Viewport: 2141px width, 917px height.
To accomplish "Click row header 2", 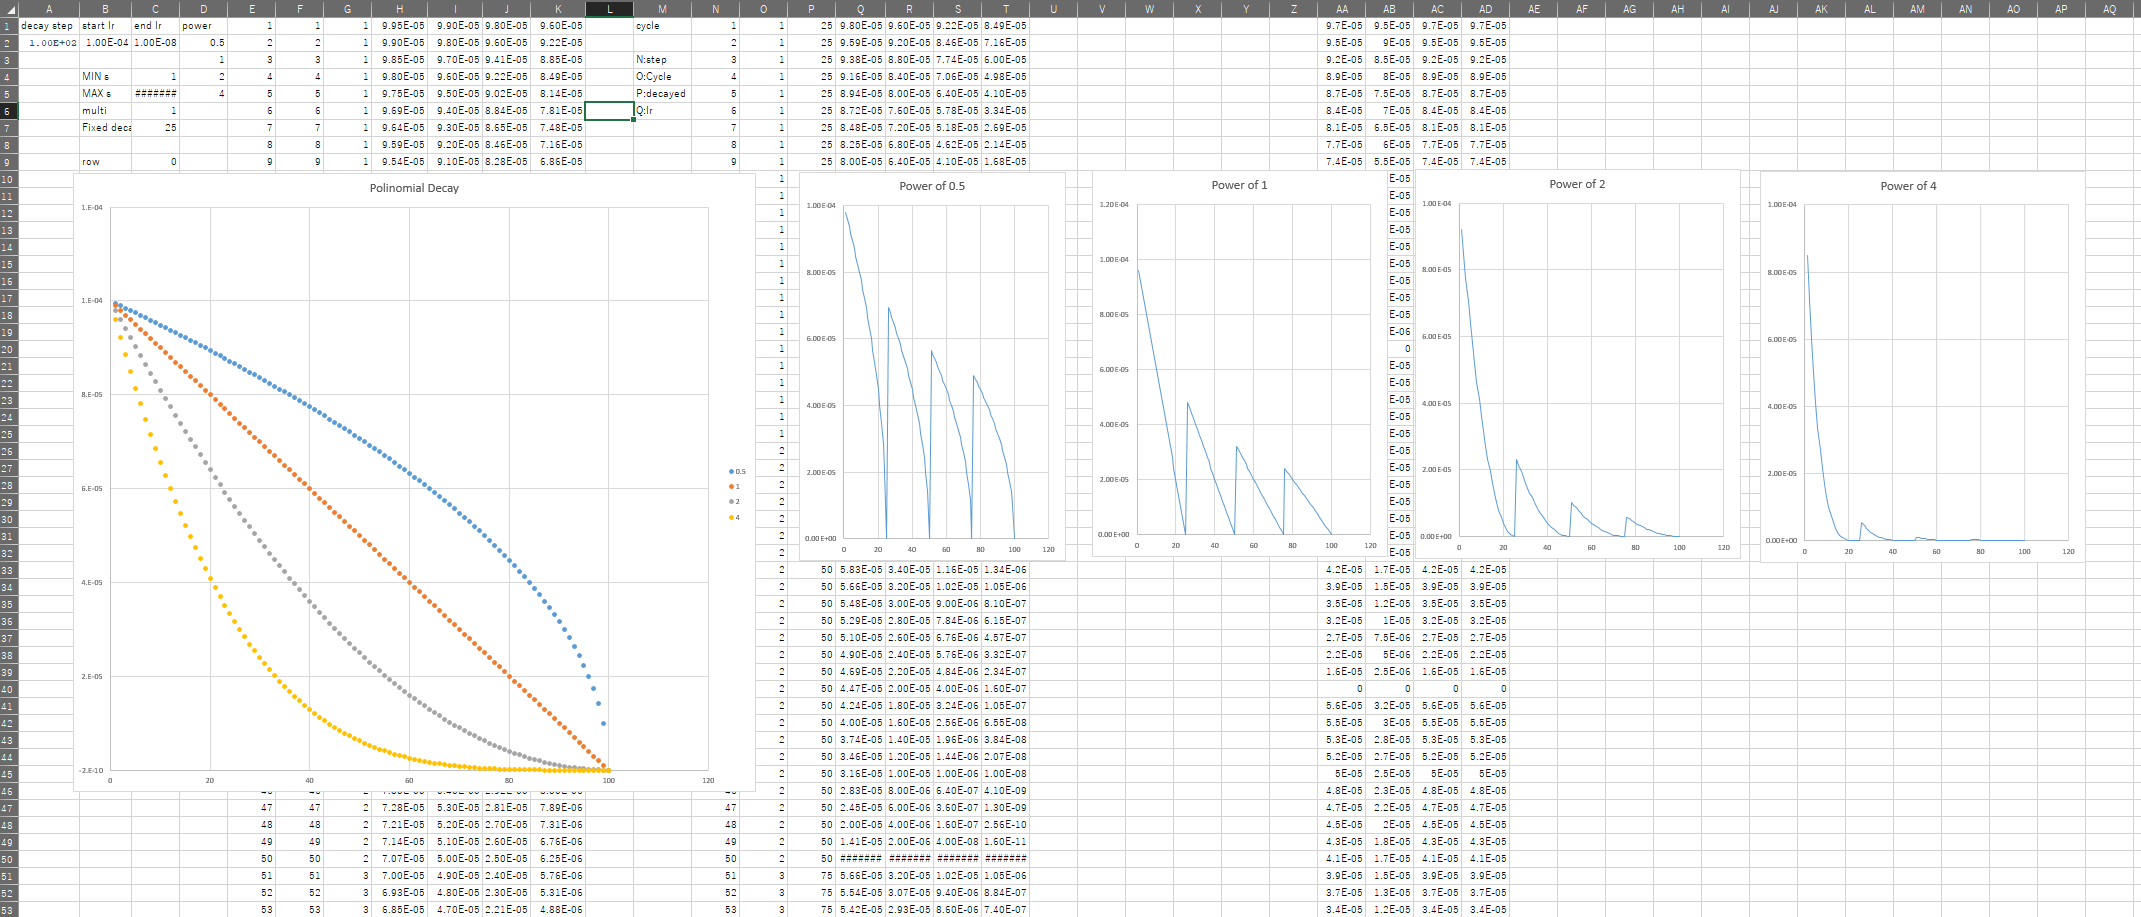I will 7,42.
